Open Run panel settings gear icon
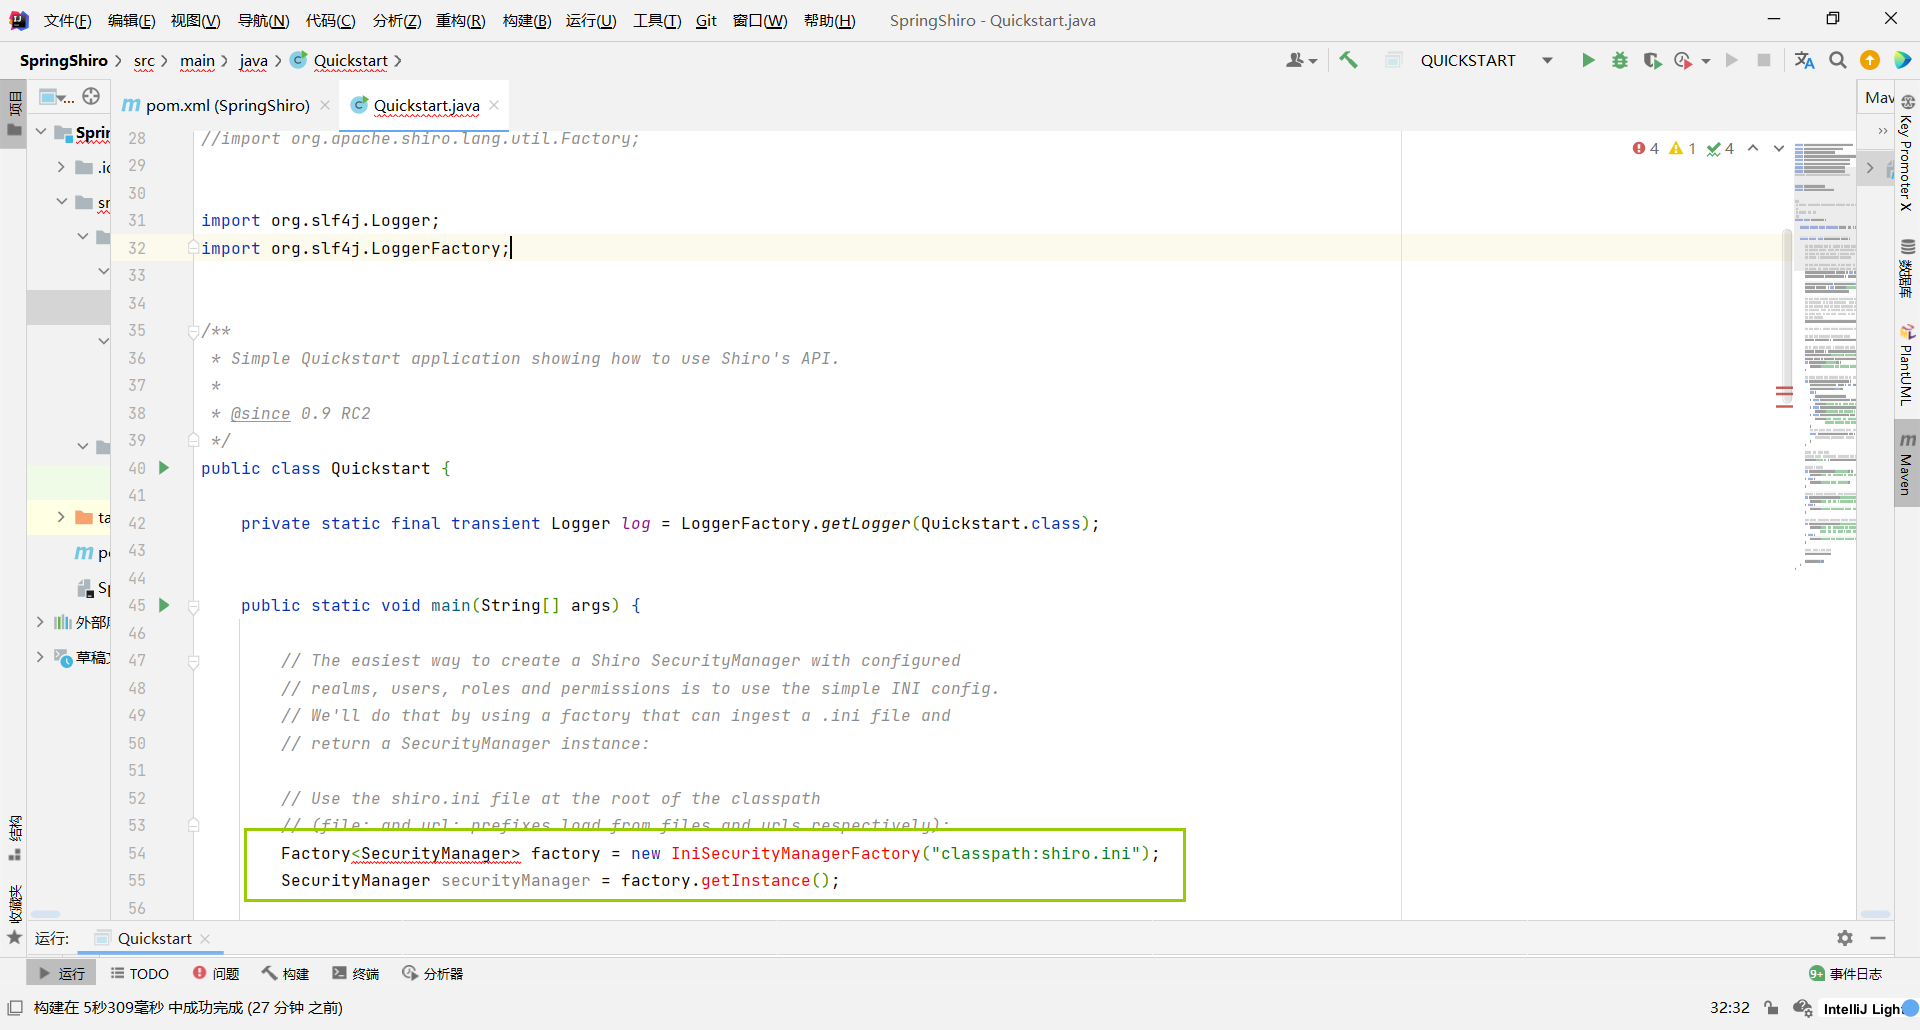The width and height of the screenshot is (1920, 1030). click(1845, 938)
